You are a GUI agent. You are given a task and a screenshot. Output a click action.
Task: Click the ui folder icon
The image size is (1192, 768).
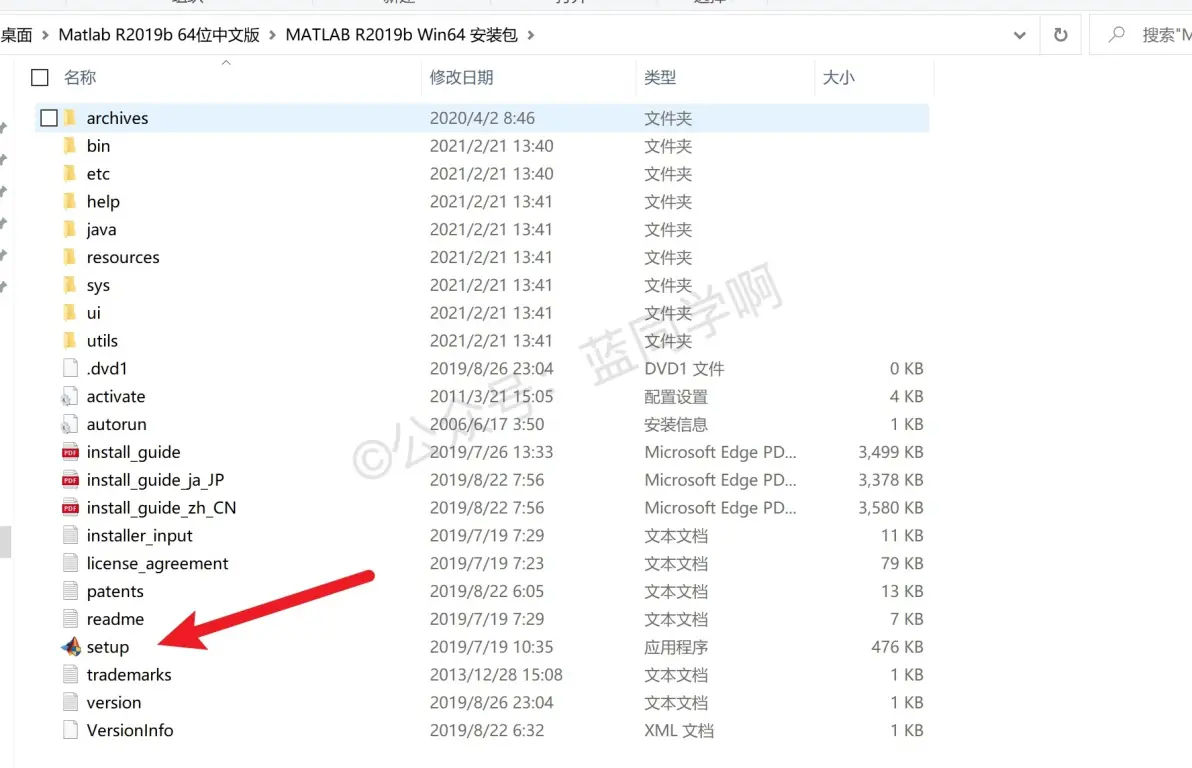coord(70,313)
